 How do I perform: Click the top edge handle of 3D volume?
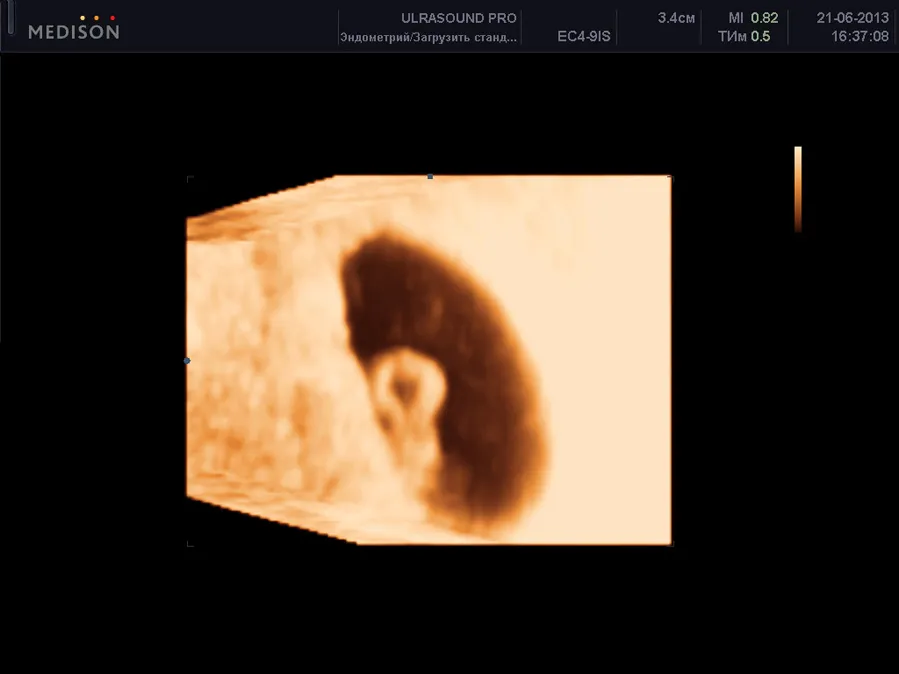tap(430, 177)
